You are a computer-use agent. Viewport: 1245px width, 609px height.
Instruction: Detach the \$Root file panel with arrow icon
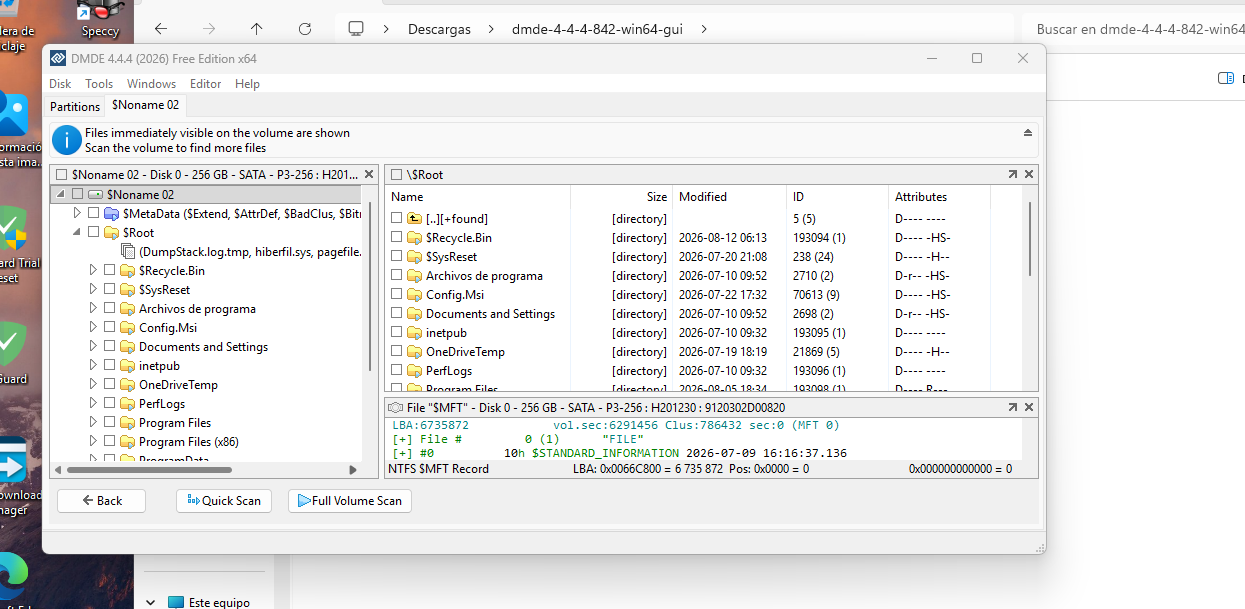click(x=1012, y=174)
